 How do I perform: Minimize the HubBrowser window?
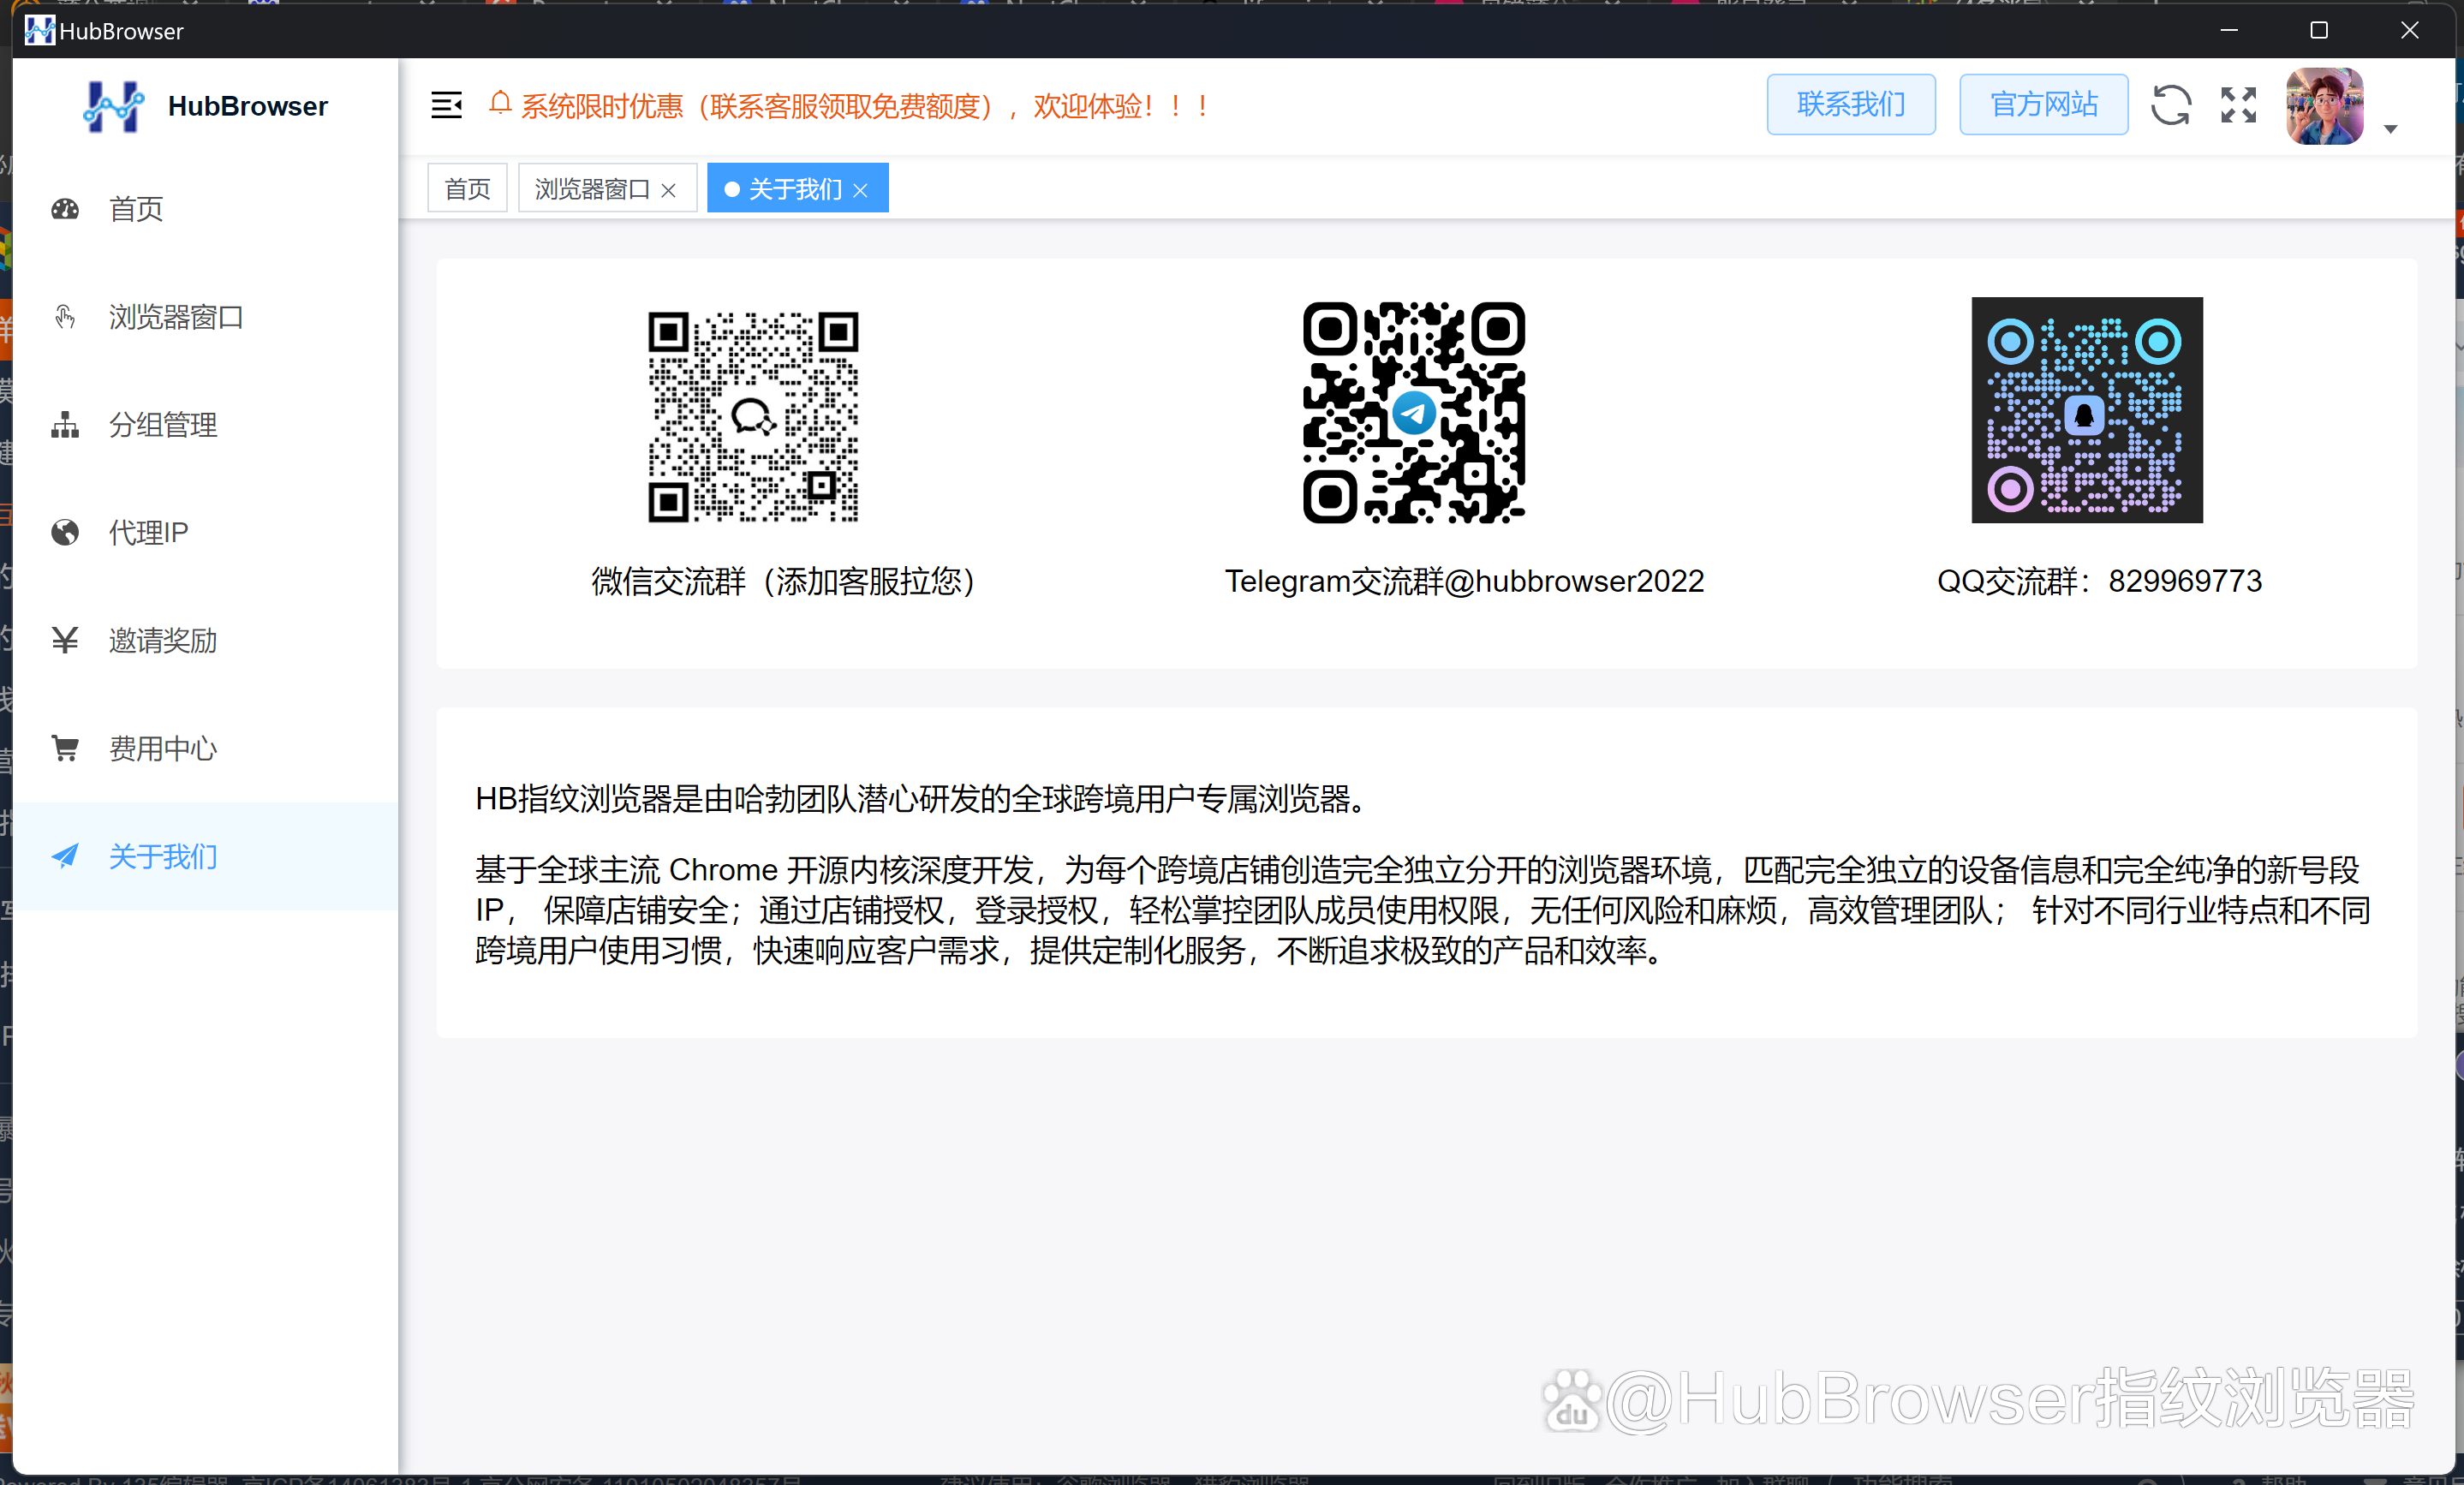tap(2229, 30)
